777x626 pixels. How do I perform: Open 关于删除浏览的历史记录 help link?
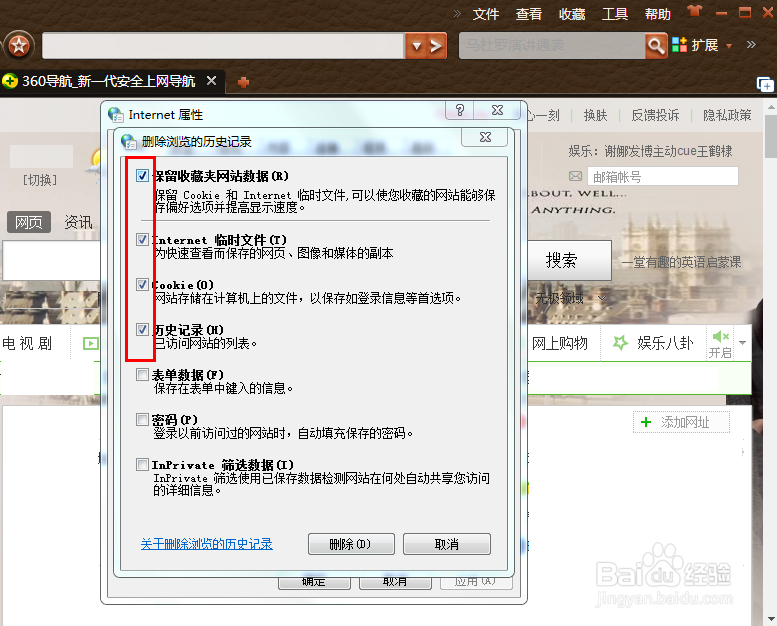point(207,544)
